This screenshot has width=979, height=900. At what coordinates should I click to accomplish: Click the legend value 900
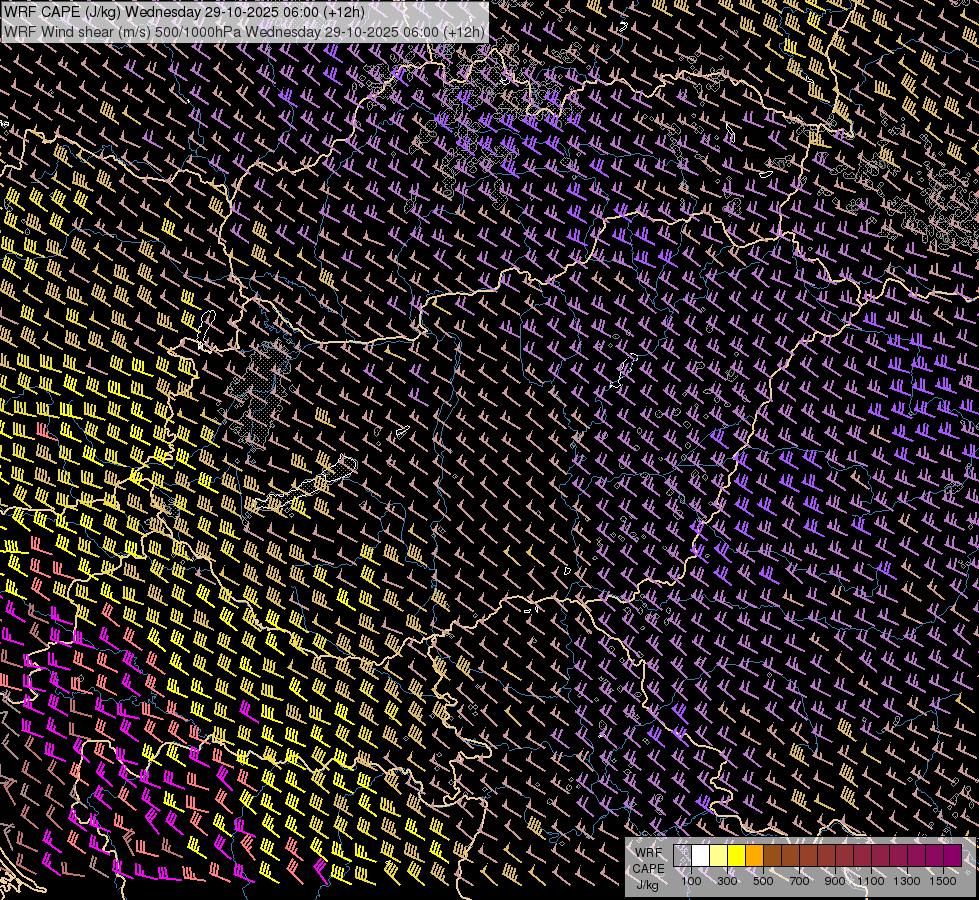pyautogui.click(x=835, y=881)
